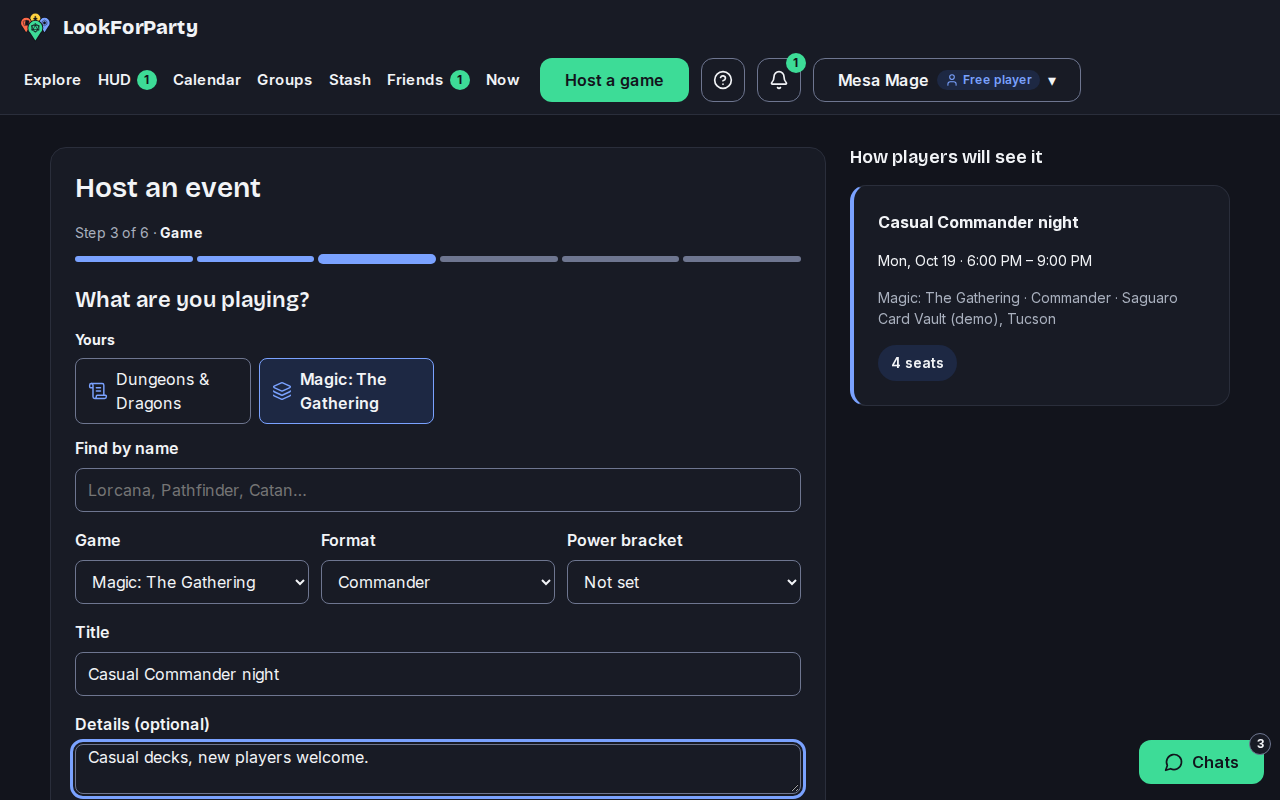The width and height of the screenshot is (1280, 800).
Task: Click the Find by name search field
Action: 438,490
